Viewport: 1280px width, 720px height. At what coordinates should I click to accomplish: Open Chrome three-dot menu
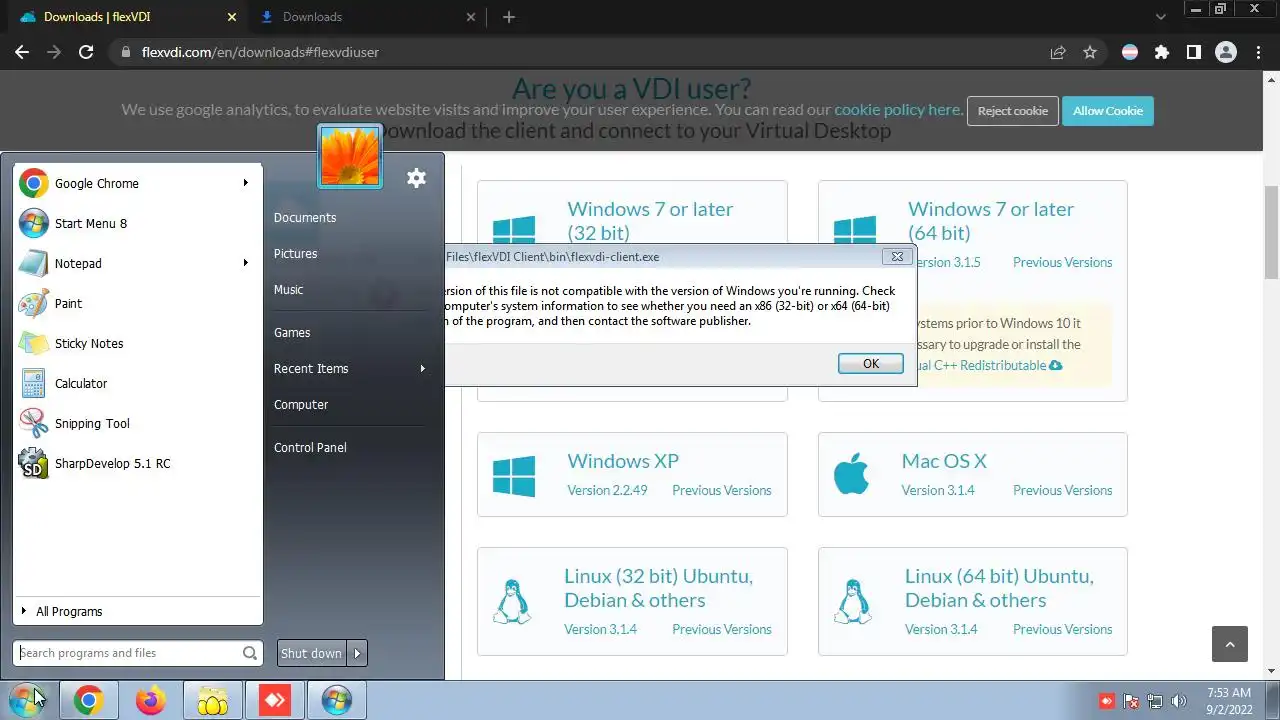coord(1259,52)
